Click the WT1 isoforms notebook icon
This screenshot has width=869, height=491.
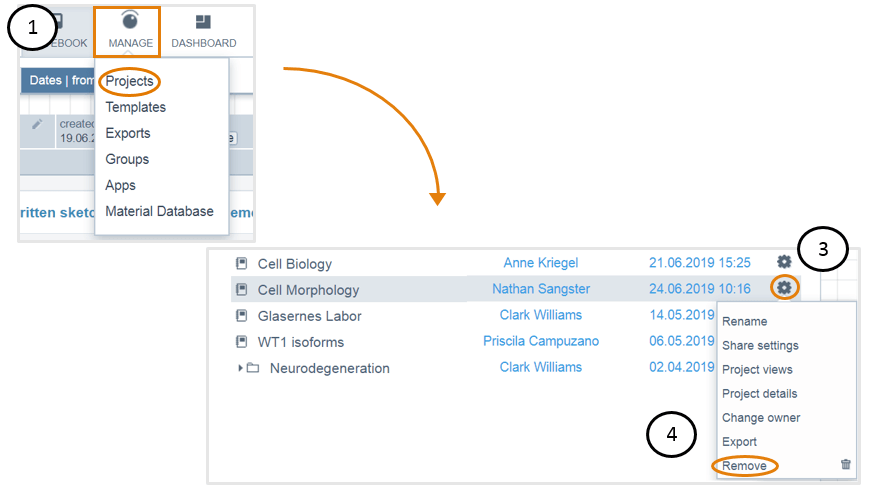[242, 342]
